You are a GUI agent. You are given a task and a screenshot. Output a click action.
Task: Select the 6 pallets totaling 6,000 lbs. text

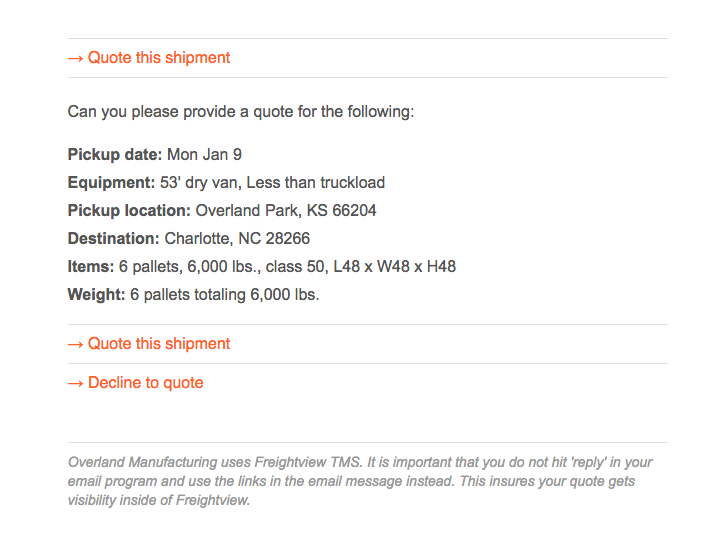point(224,294)
